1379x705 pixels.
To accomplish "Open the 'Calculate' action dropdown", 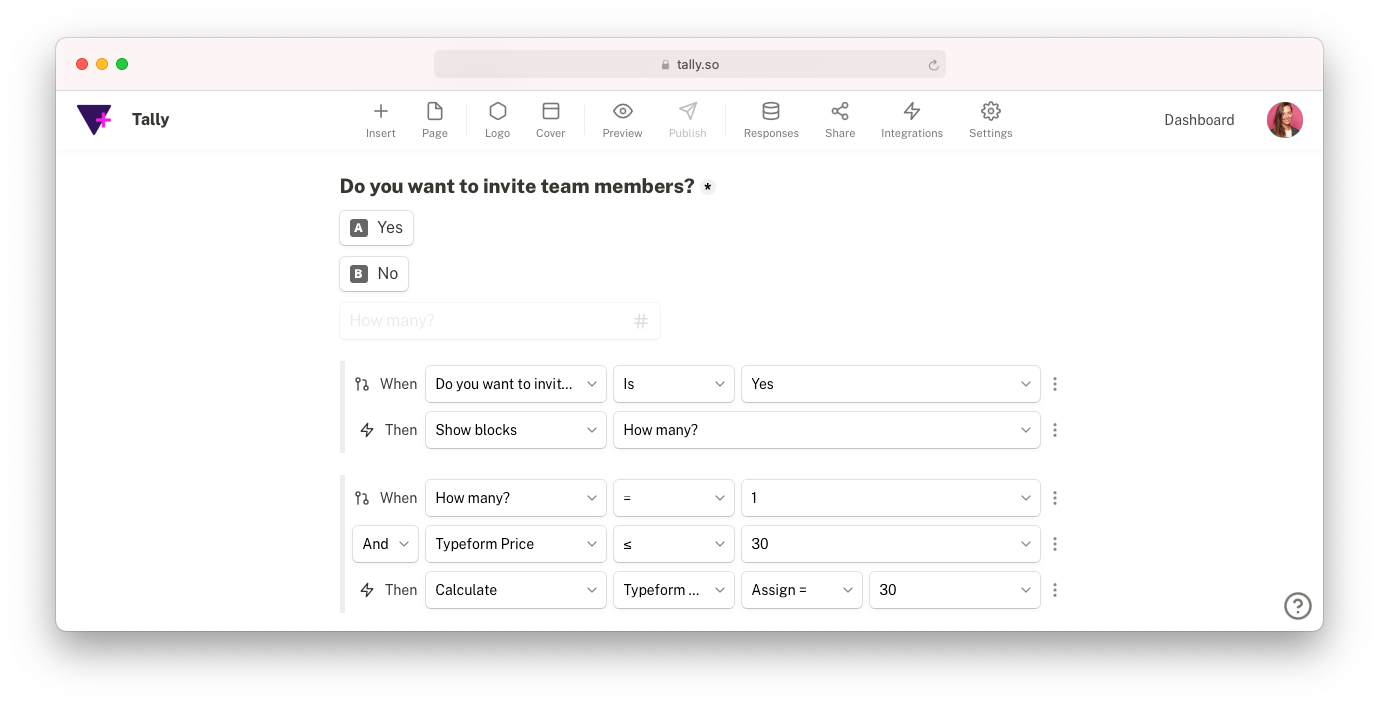I will (516, 590).
